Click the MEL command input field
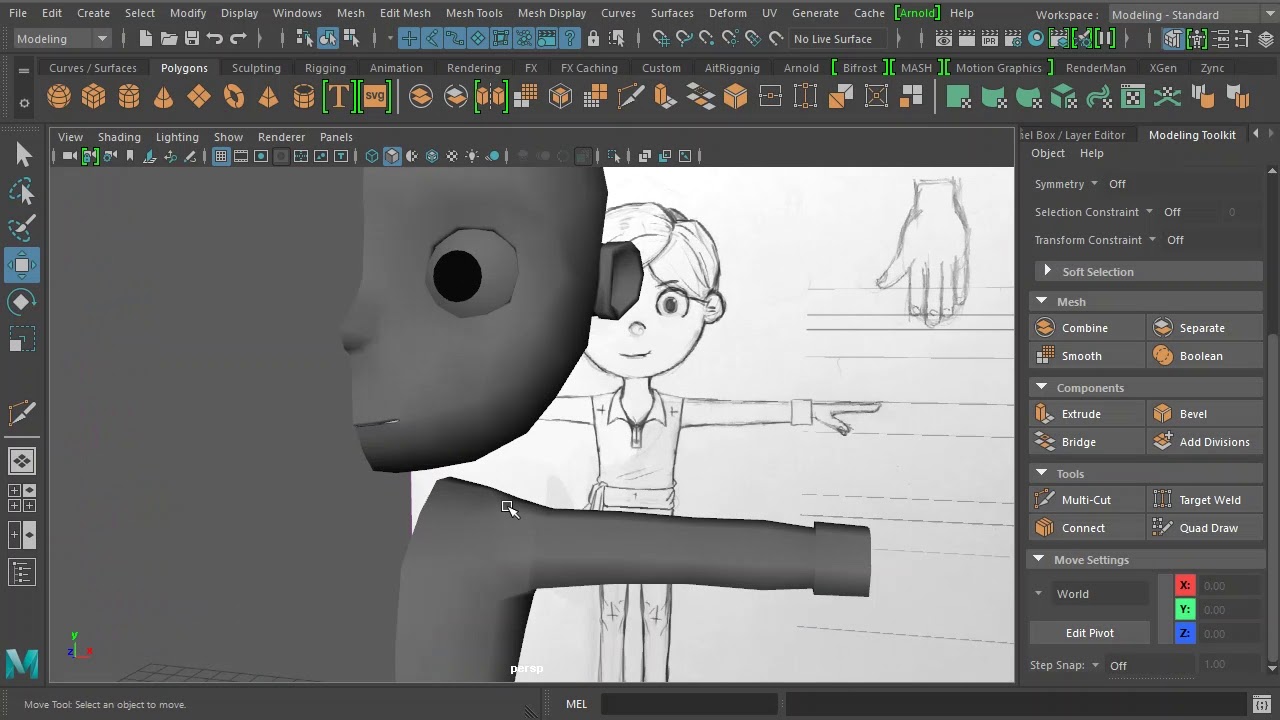Screen dimensions: 1280x720 click(x=689, y=704)
